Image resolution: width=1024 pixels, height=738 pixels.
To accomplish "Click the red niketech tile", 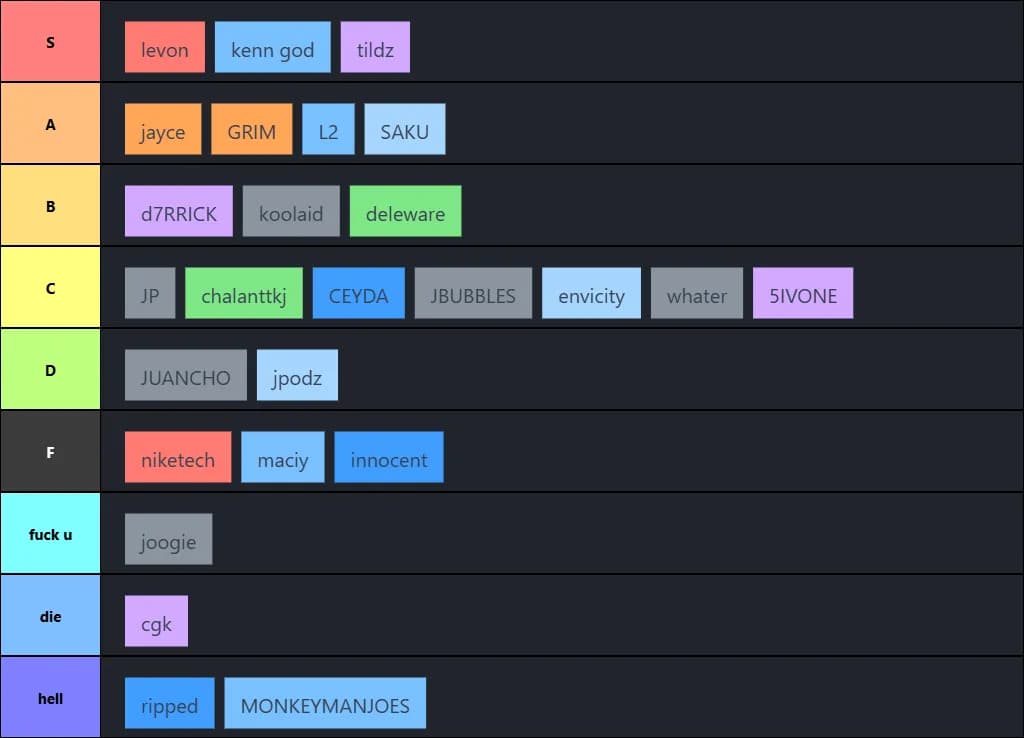I will pos(178,457).
